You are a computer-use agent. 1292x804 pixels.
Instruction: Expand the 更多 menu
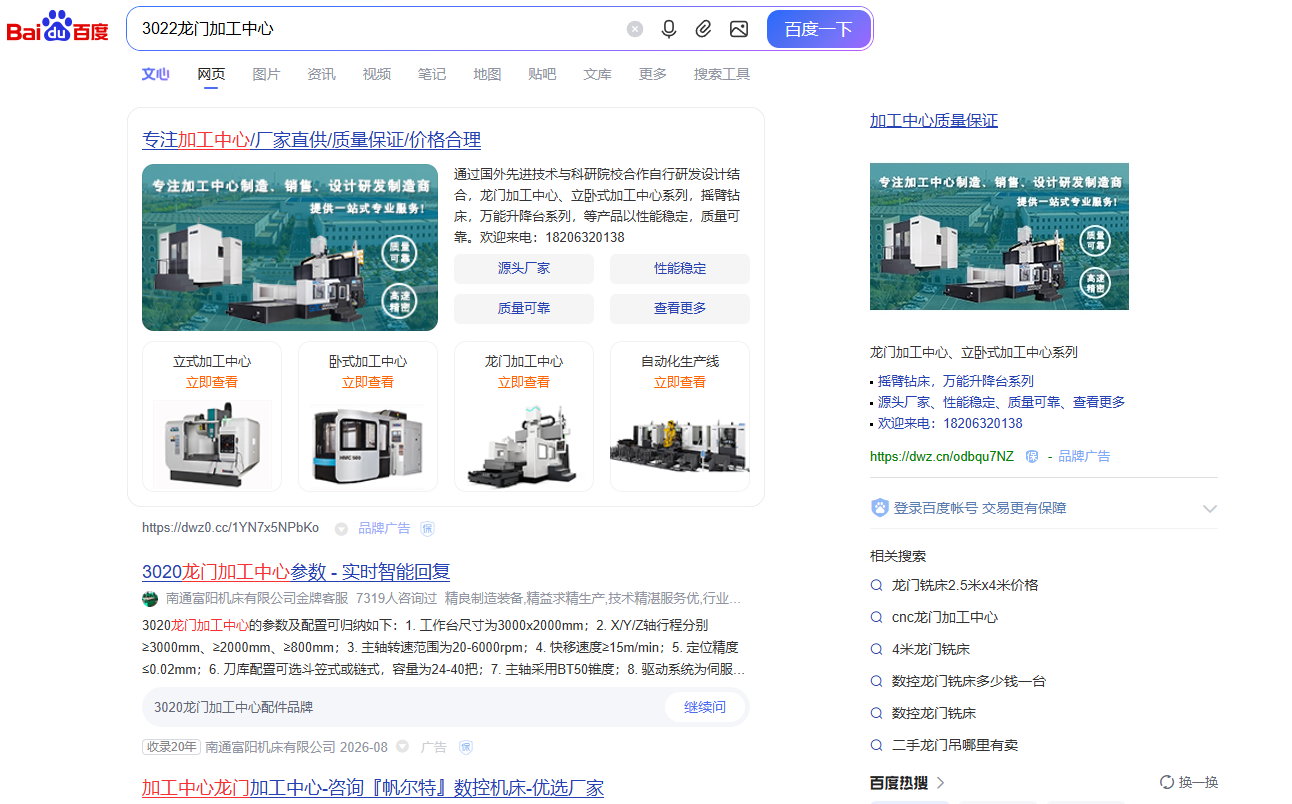pyautogui.click(x=653, y=74)
